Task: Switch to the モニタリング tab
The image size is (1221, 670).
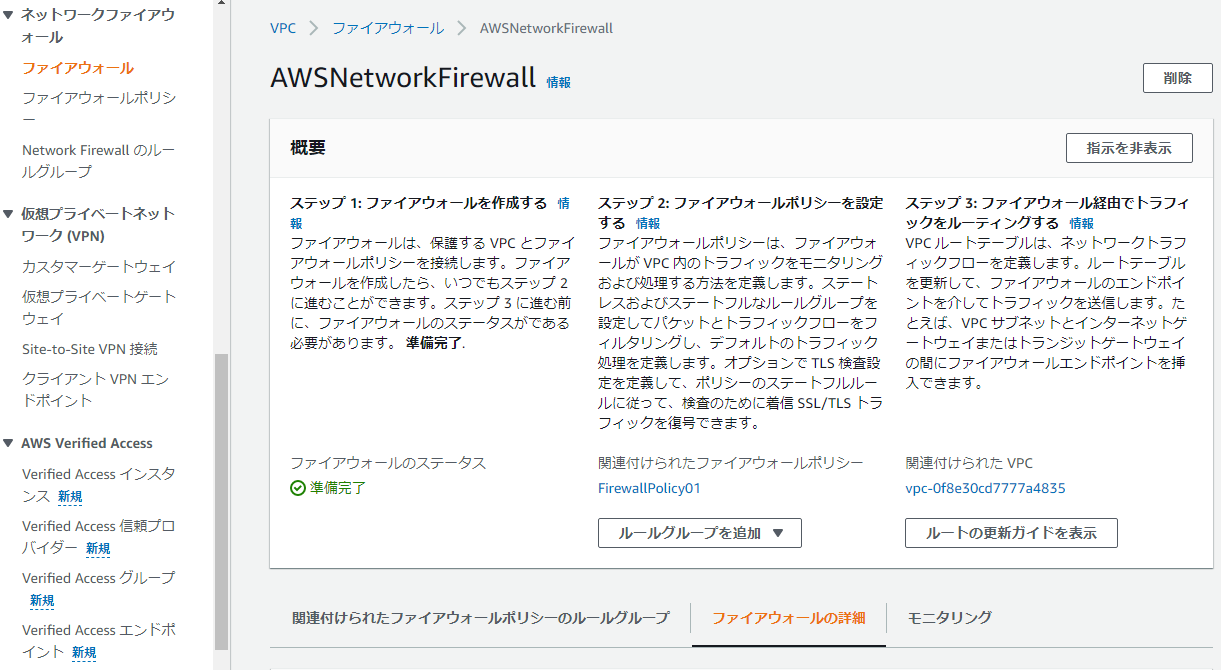Action: pos(949,617)
